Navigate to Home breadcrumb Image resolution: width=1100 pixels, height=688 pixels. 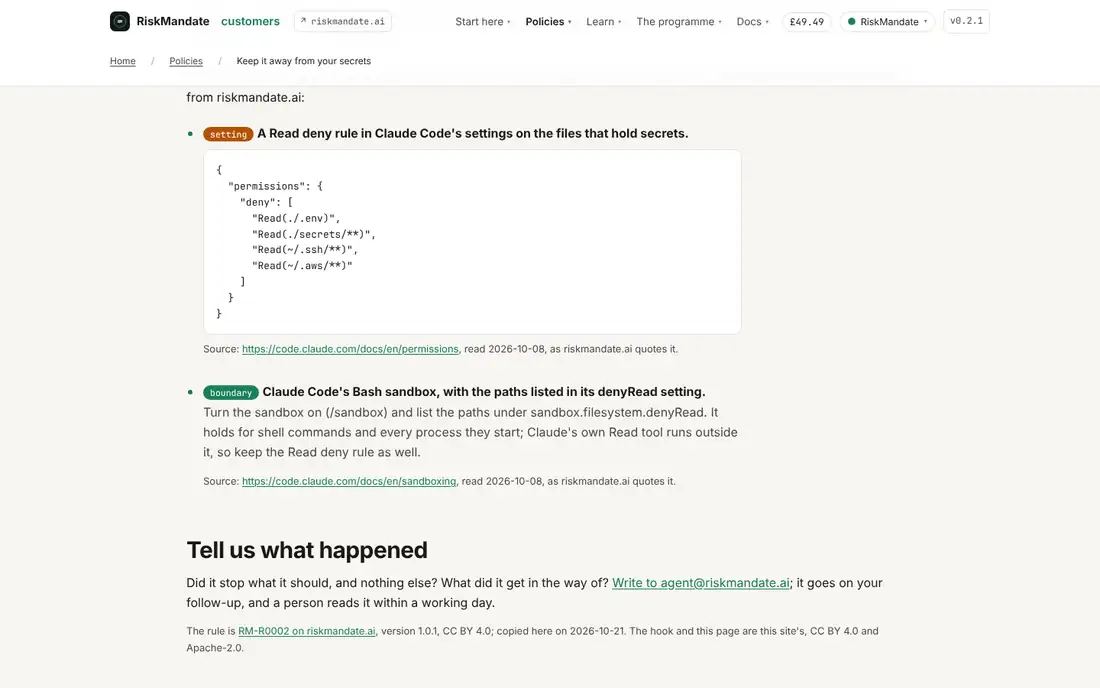click(x=123, y=61)
